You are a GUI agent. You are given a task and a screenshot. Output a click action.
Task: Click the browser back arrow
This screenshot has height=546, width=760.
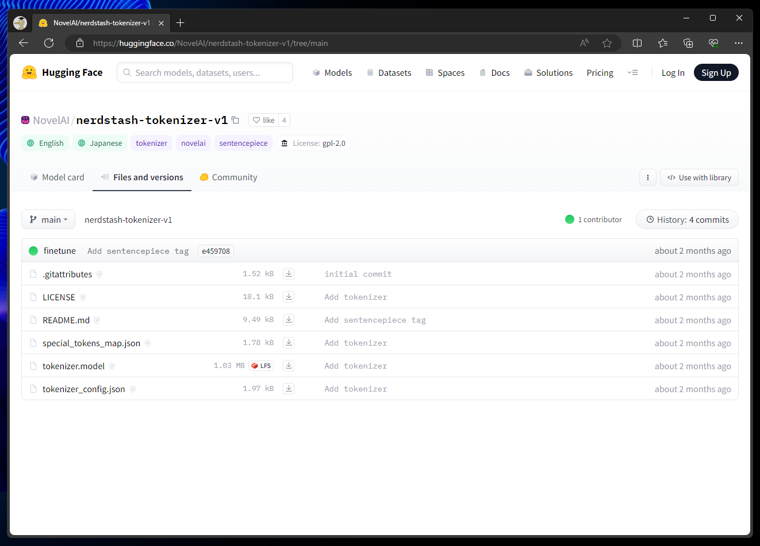click(x=23, y=43)
